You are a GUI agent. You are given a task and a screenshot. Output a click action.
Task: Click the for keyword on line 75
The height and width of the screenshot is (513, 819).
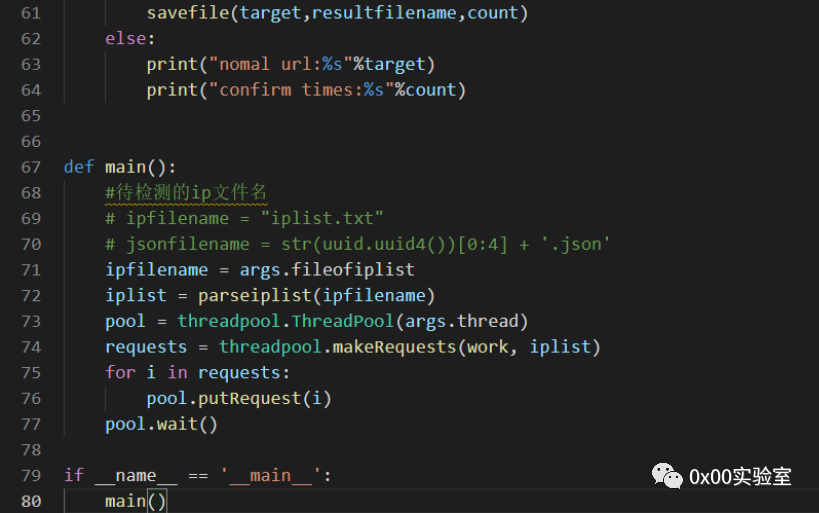tap(120, 372)
